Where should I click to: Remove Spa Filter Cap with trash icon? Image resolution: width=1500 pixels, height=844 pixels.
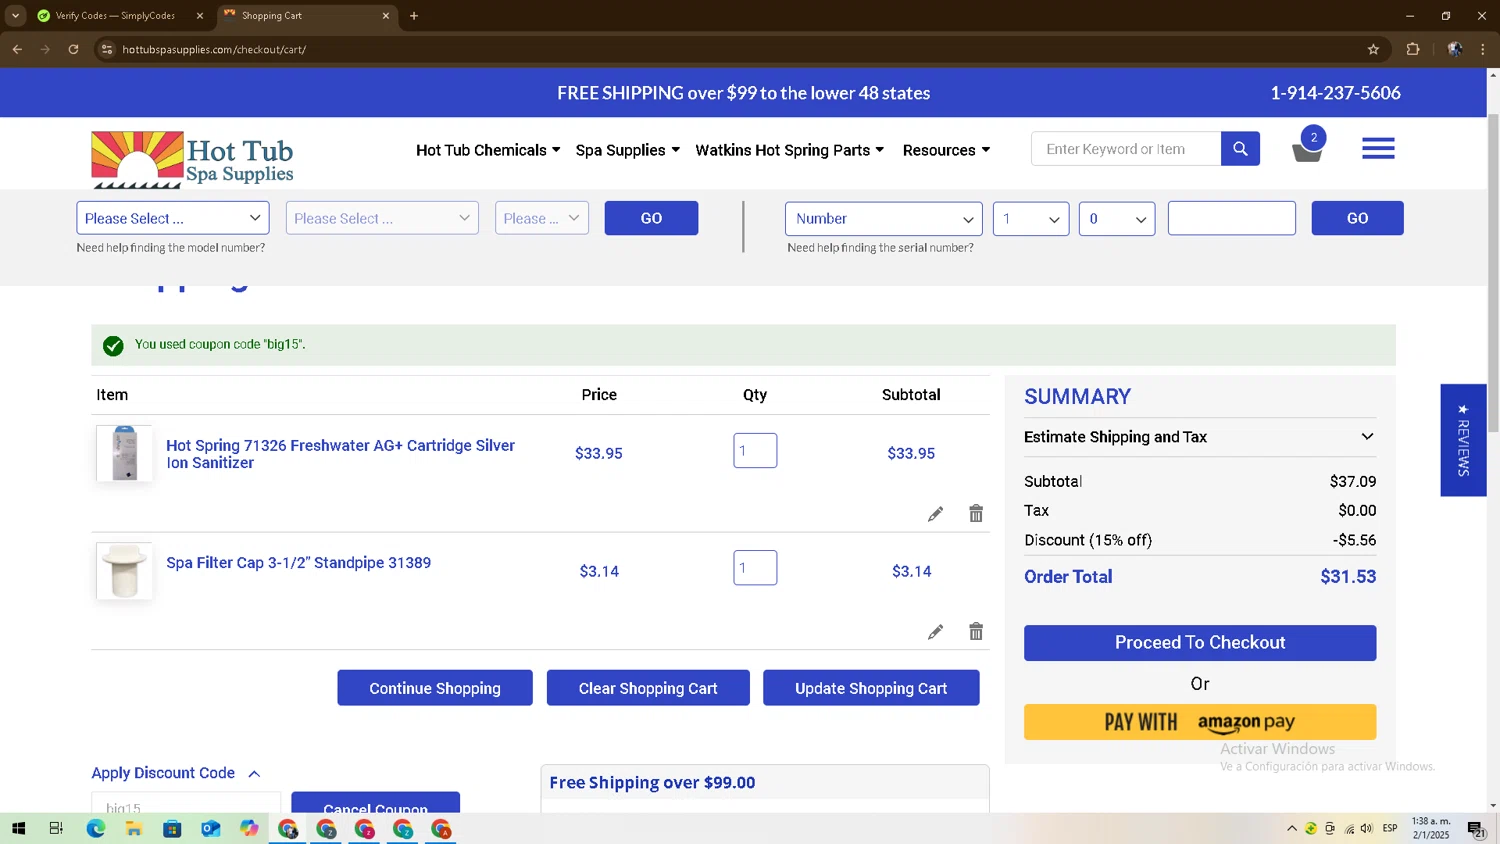[976, 632]
